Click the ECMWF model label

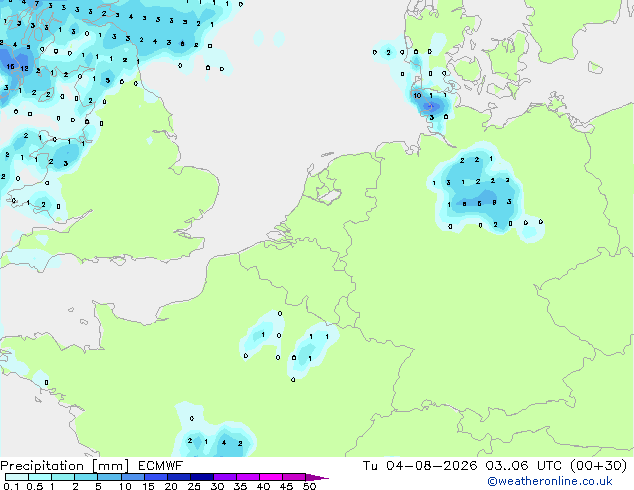[161, 466]
